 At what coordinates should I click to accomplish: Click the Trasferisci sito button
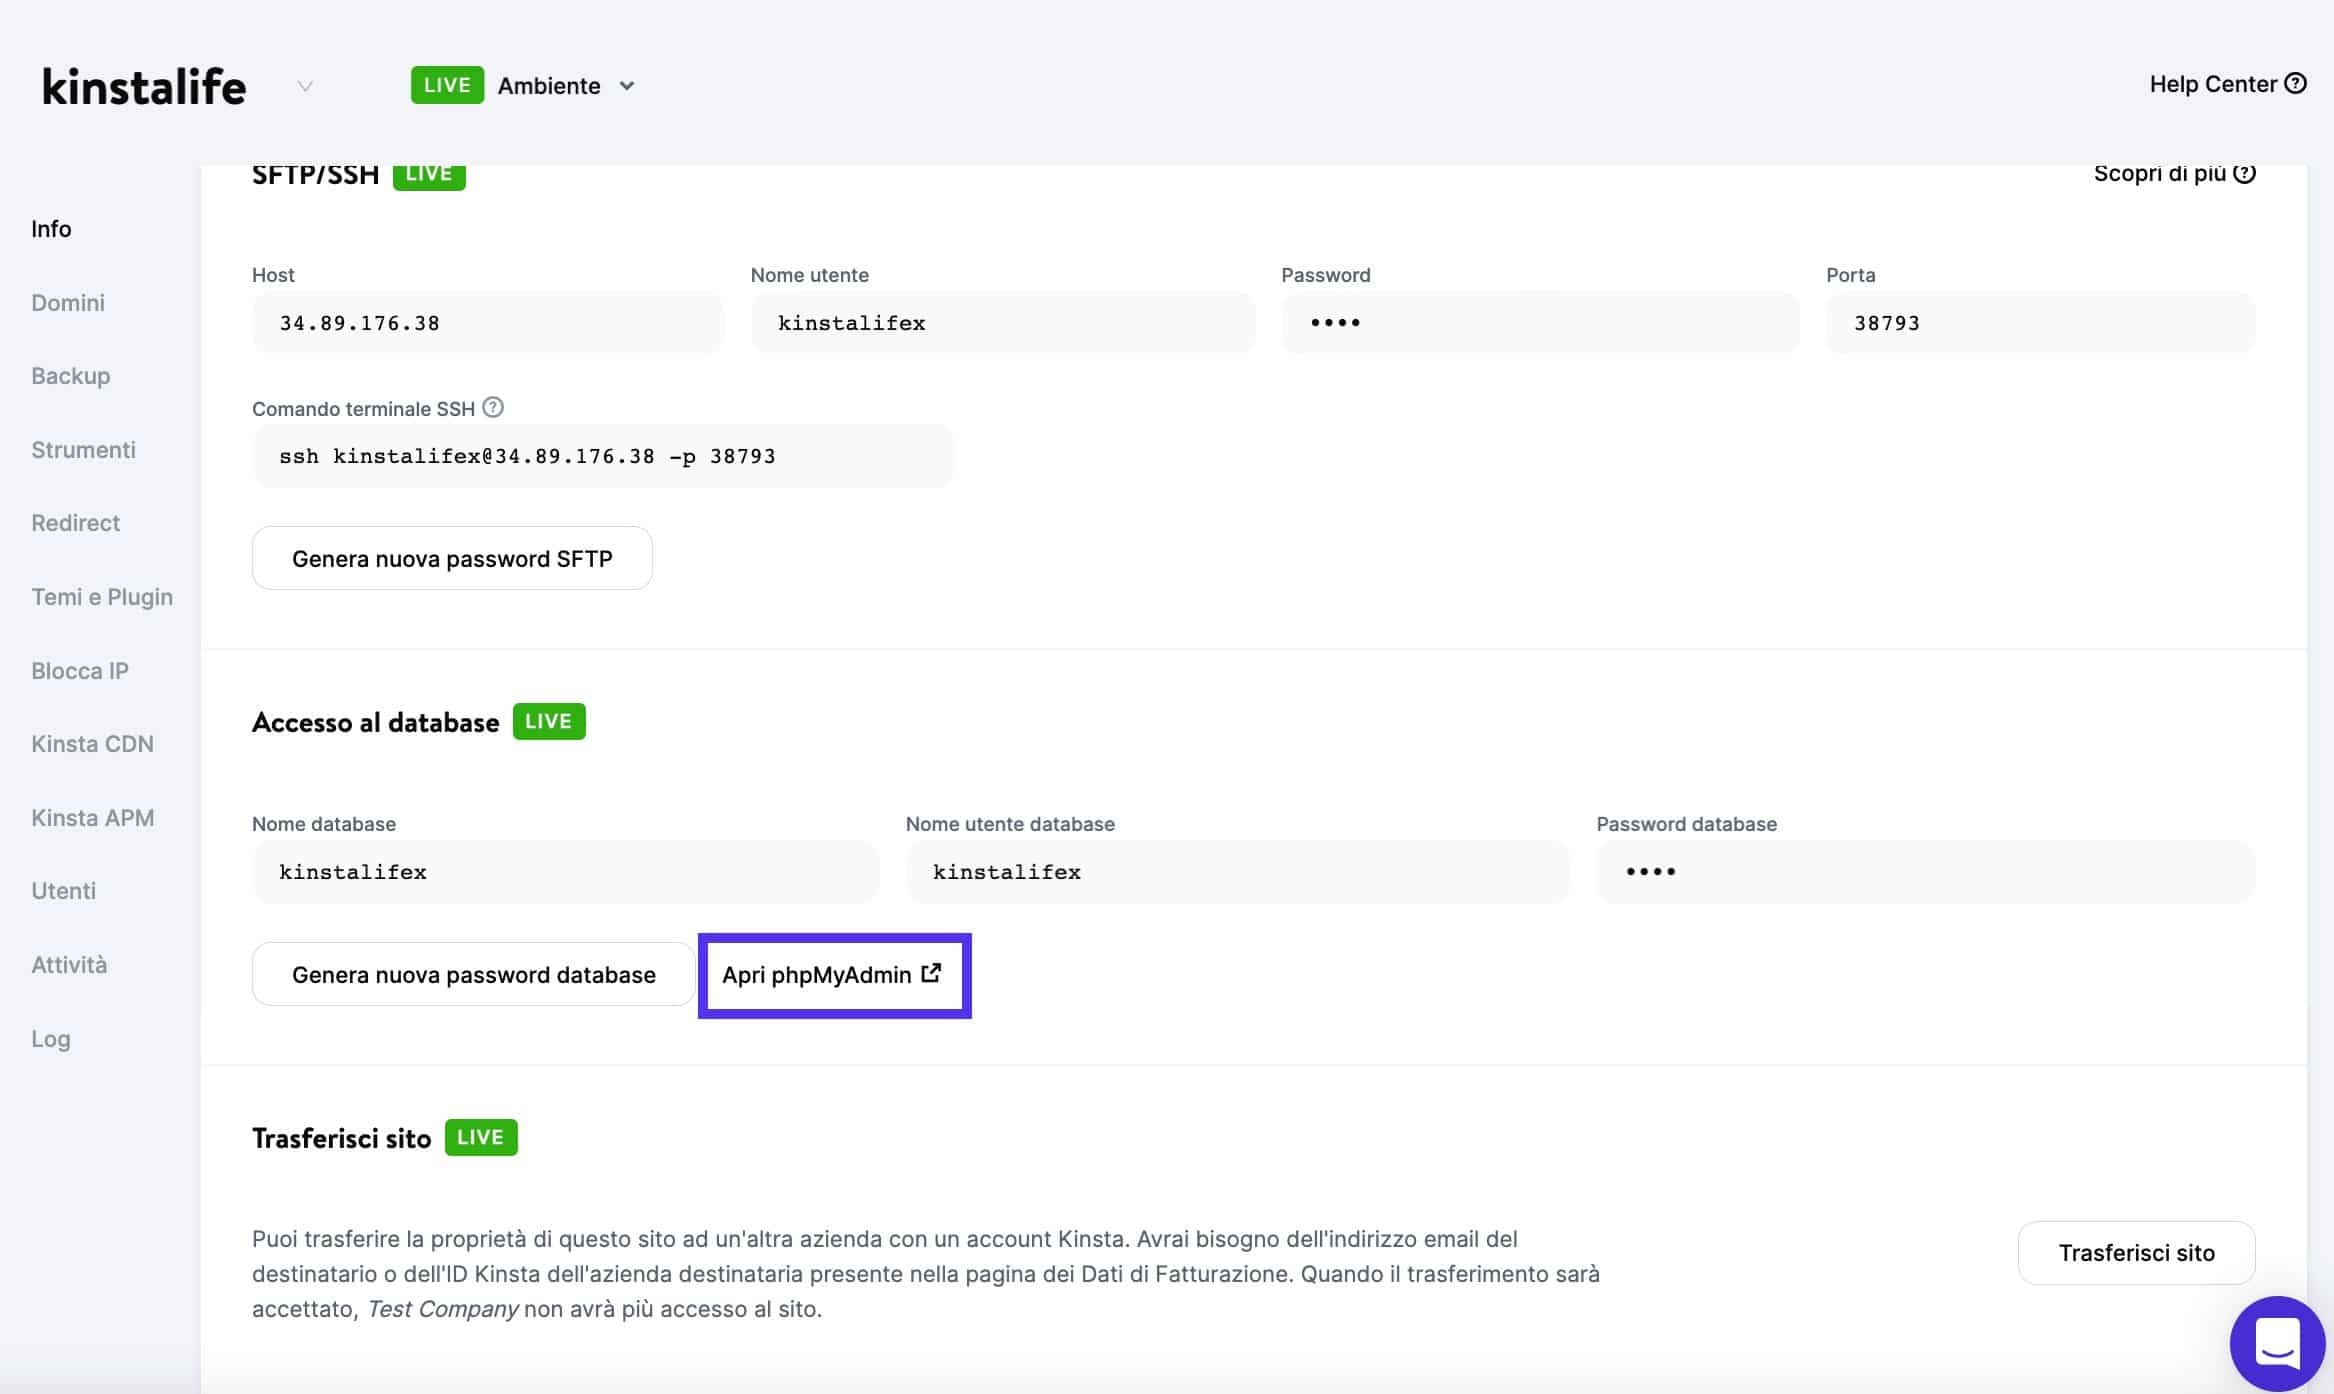click(2136, 1252)
